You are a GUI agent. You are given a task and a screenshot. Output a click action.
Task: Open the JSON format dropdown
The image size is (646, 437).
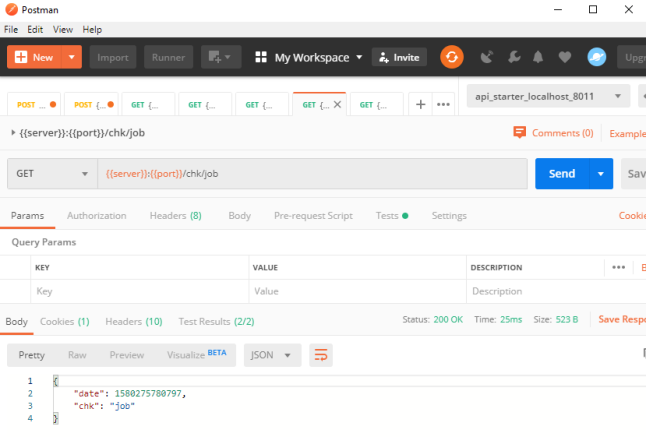272,355
